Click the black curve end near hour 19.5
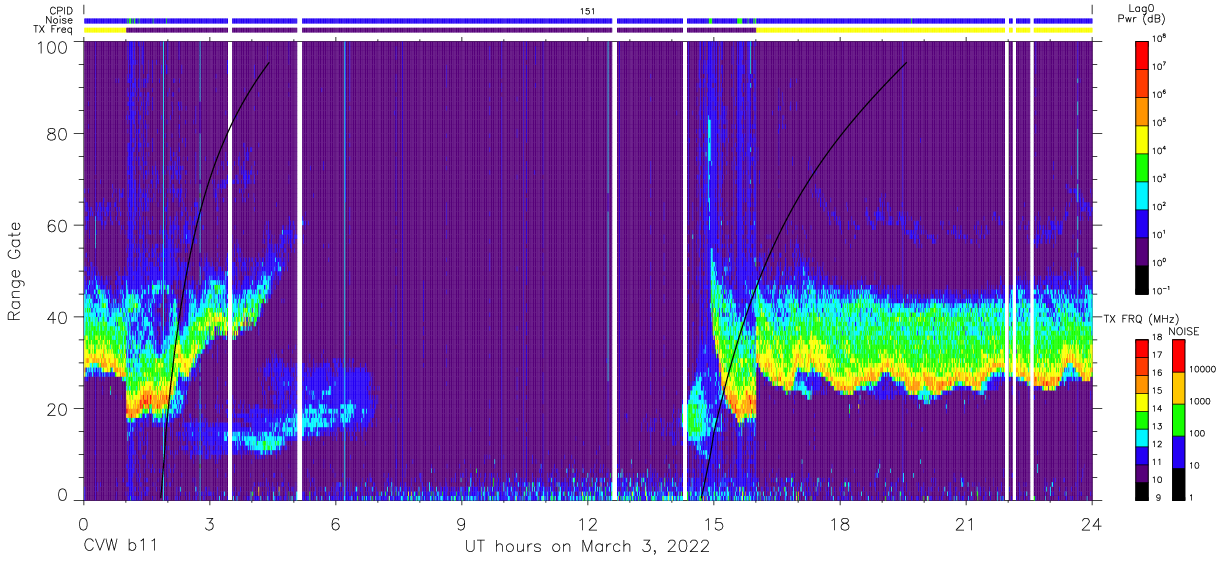1228x567 pixels. (905, 63)
